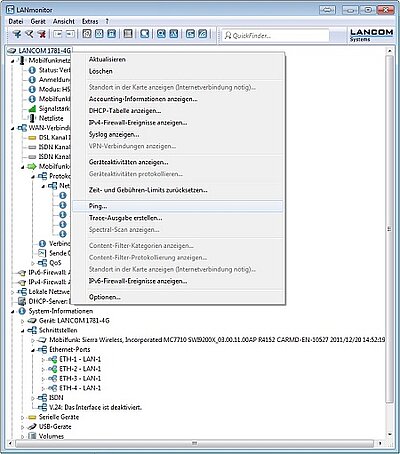
Task: Open the ? help menu
Action: click(107, 21)
